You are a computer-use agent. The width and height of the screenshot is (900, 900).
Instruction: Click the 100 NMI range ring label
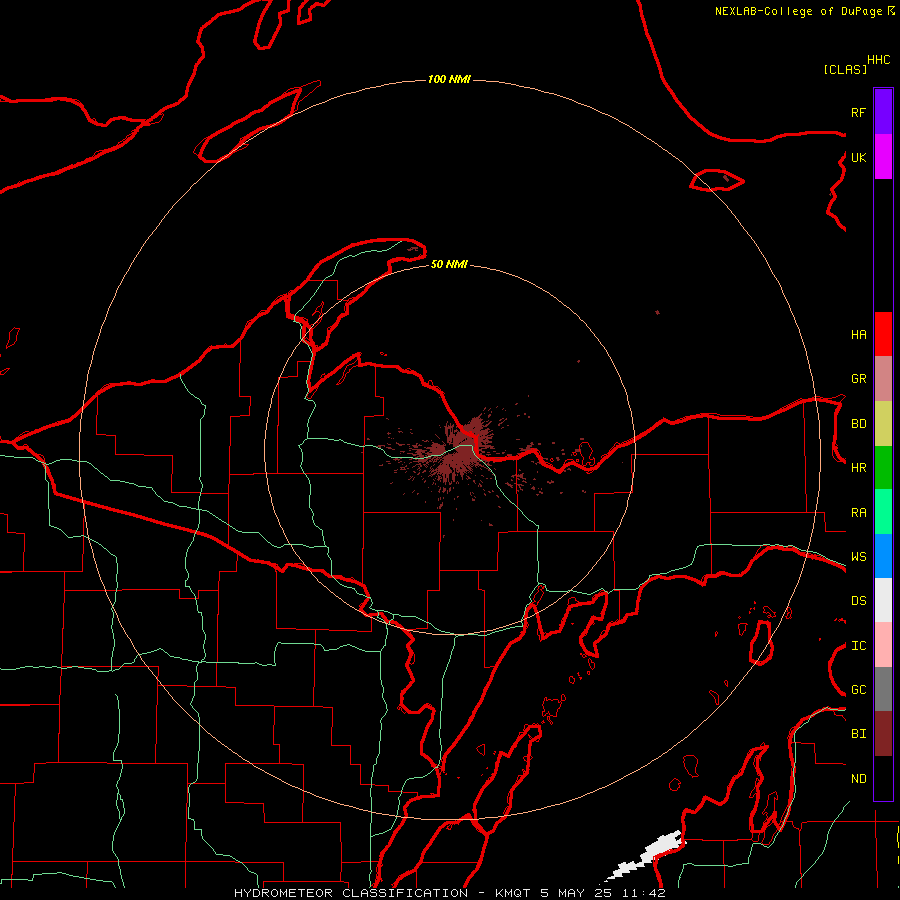pos(449,79)
